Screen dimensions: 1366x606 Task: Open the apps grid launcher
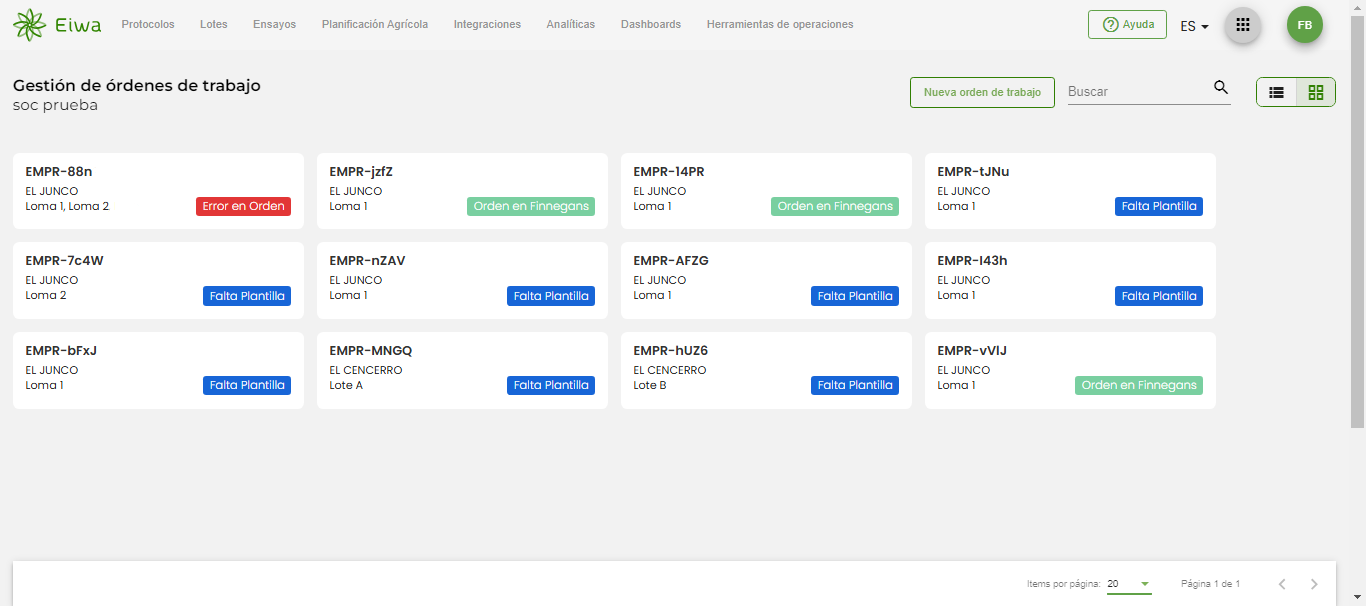(x=1243, y=25)
